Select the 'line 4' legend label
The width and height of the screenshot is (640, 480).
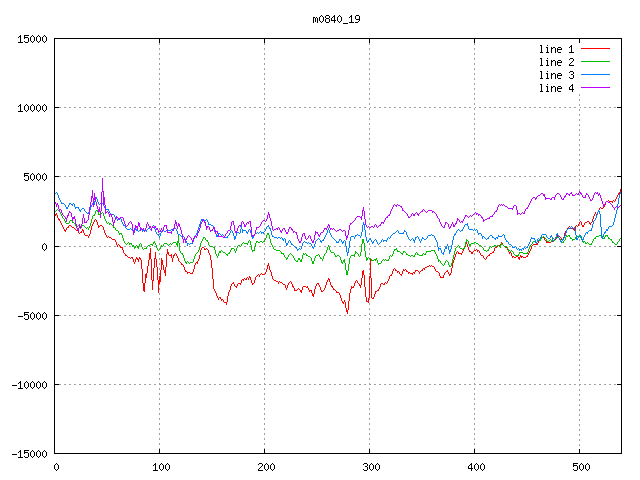[557, 88]
